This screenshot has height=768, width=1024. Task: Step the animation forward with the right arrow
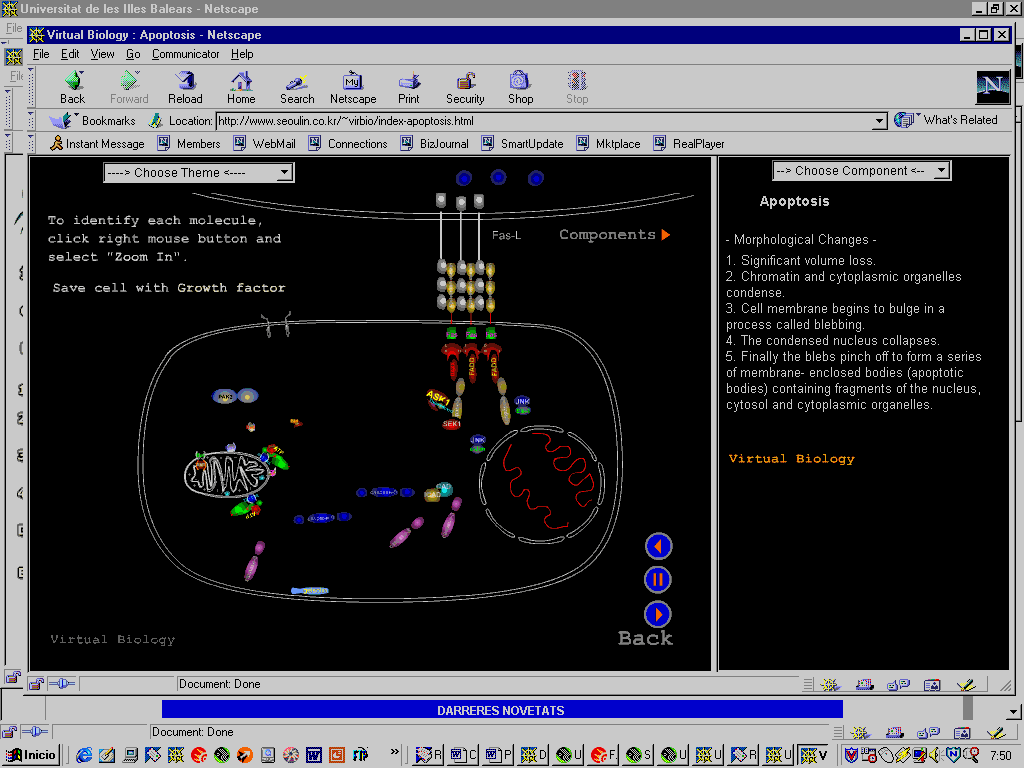tap(658, 613)
